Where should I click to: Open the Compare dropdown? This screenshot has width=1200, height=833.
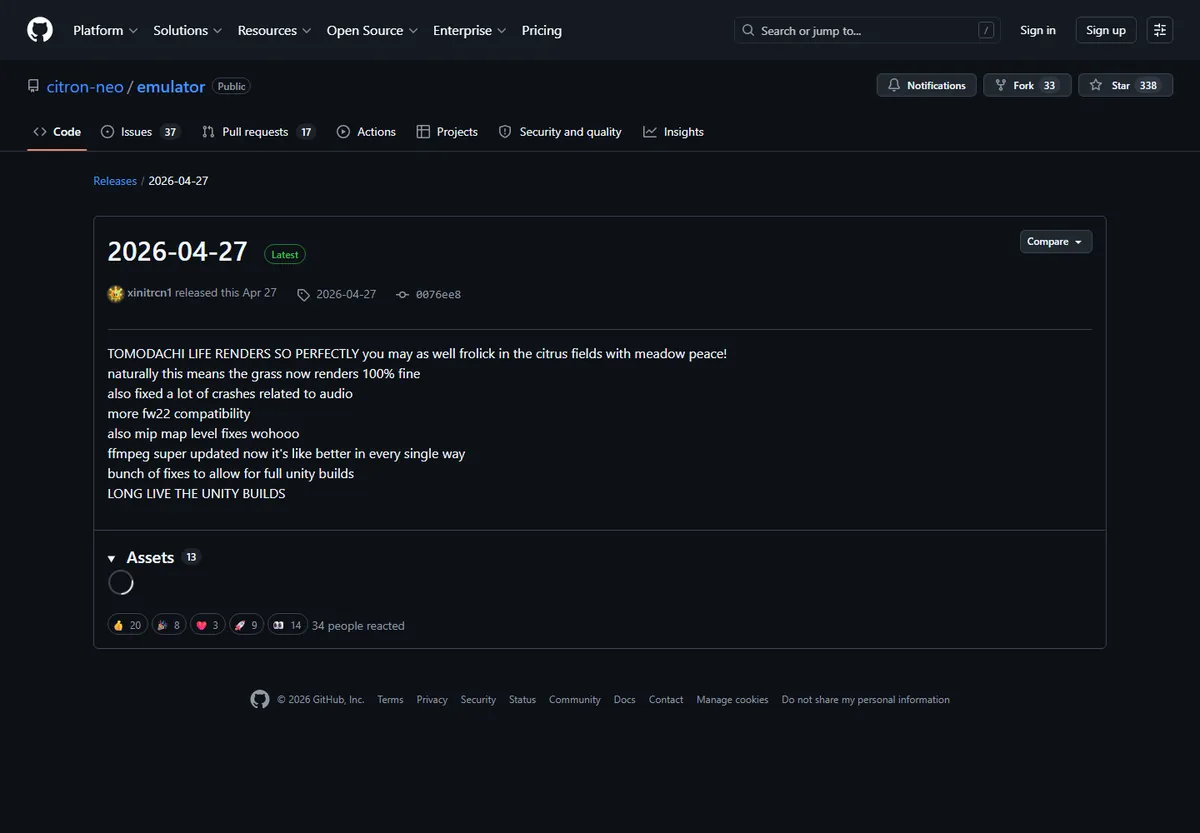tap(1056, 242)
